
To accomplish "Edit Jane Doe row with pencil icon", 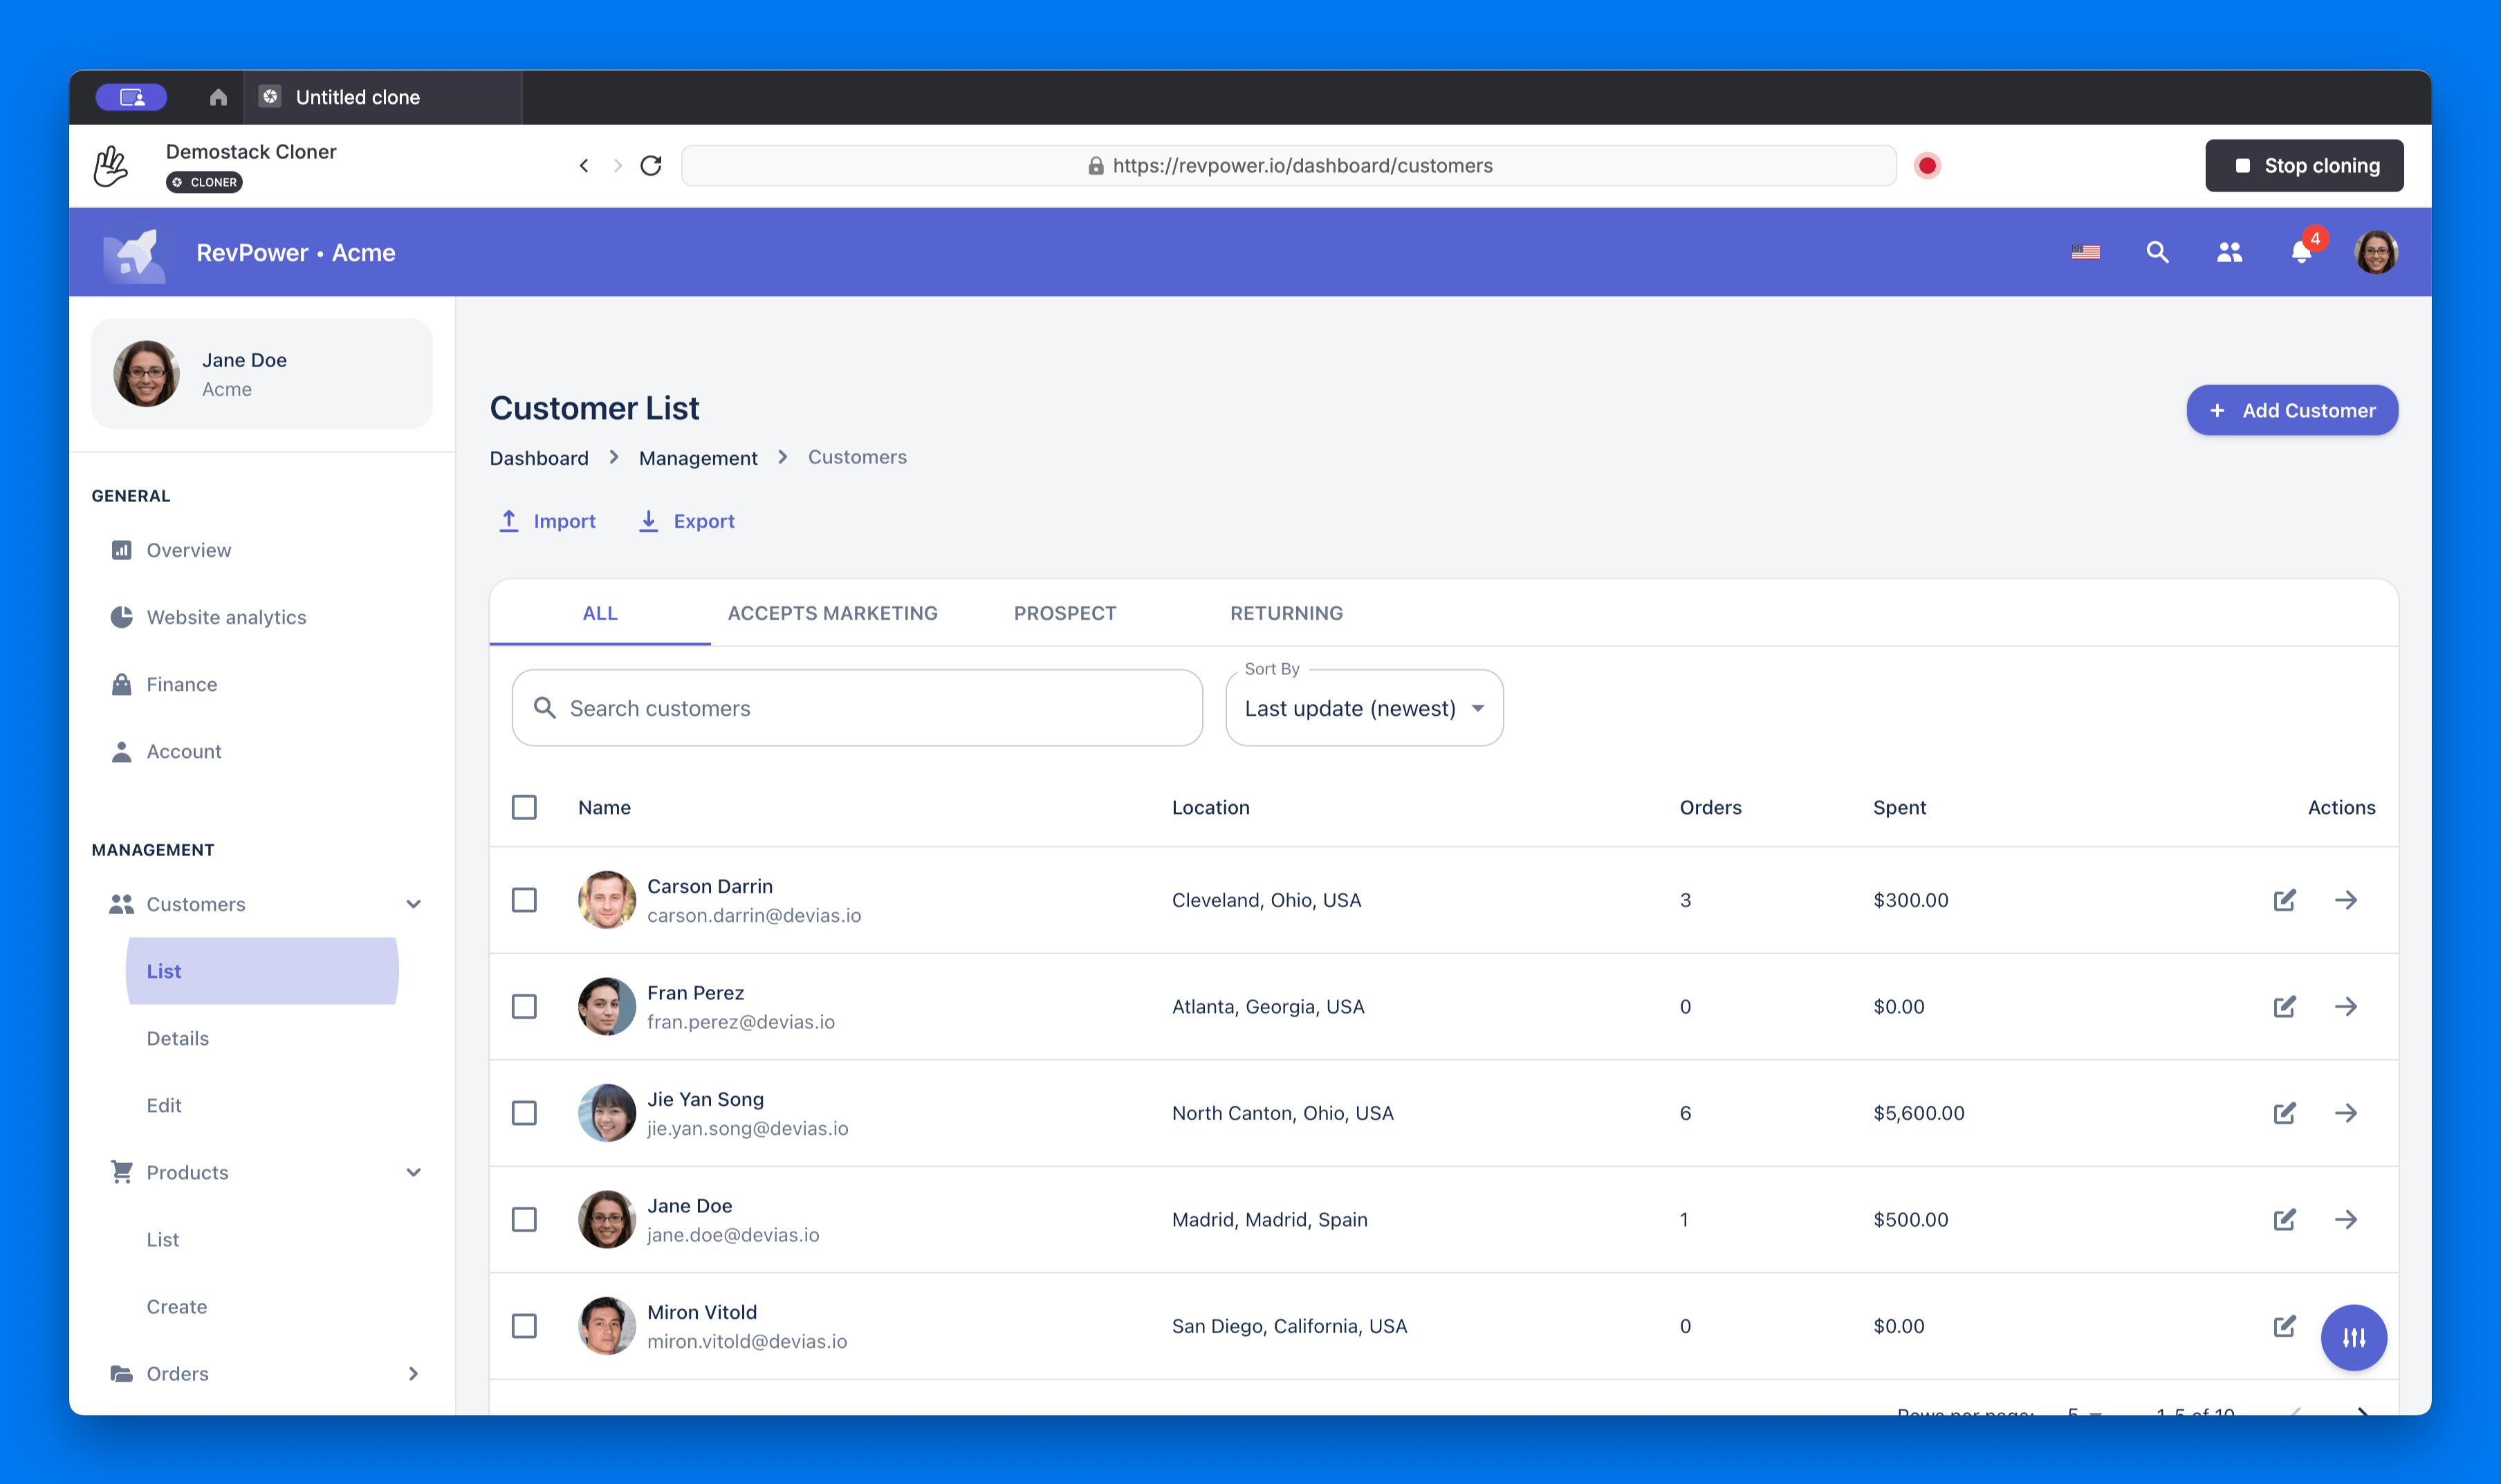I will 2284,1219.
